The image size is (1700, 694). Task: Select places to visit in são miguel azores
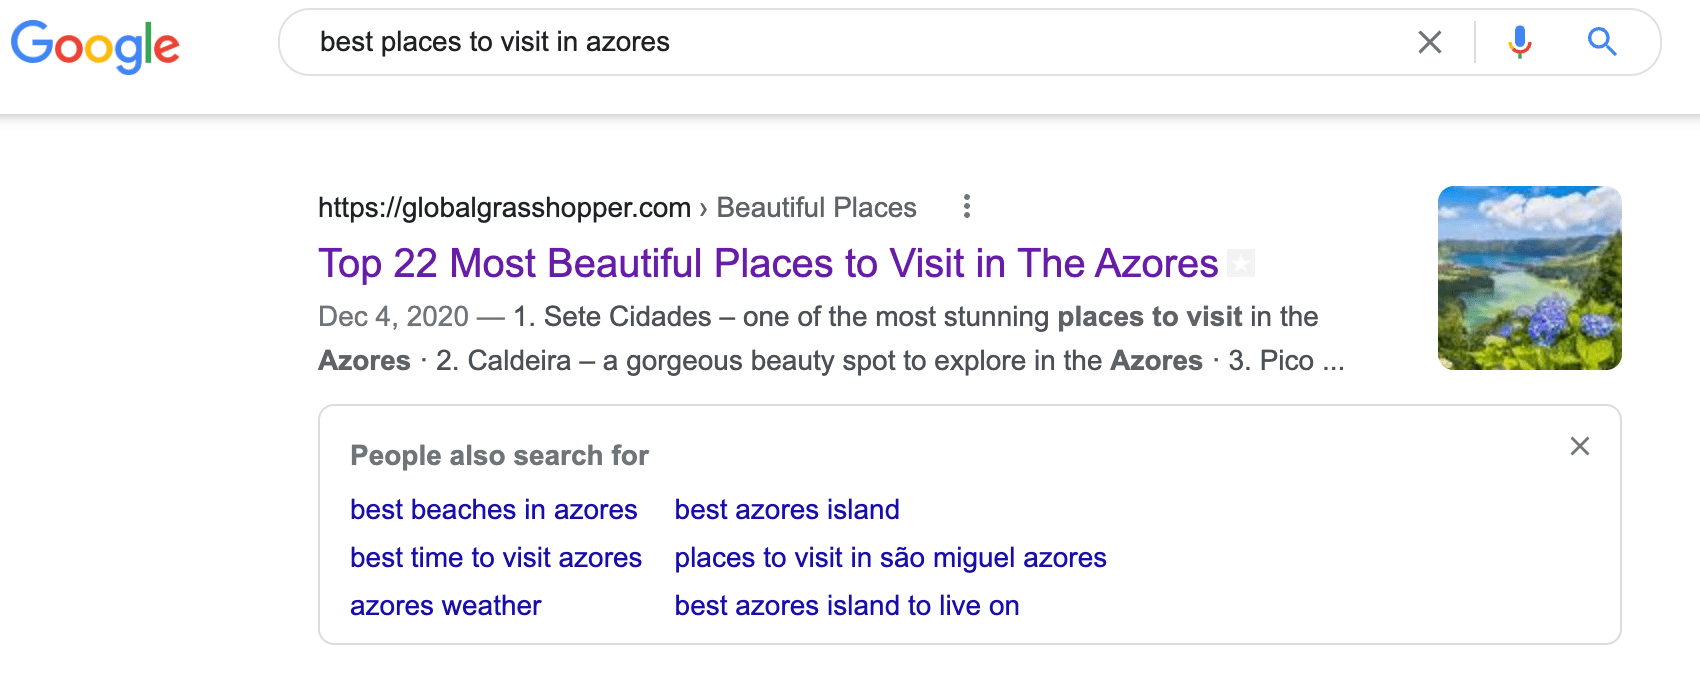(x=890, y=558)
